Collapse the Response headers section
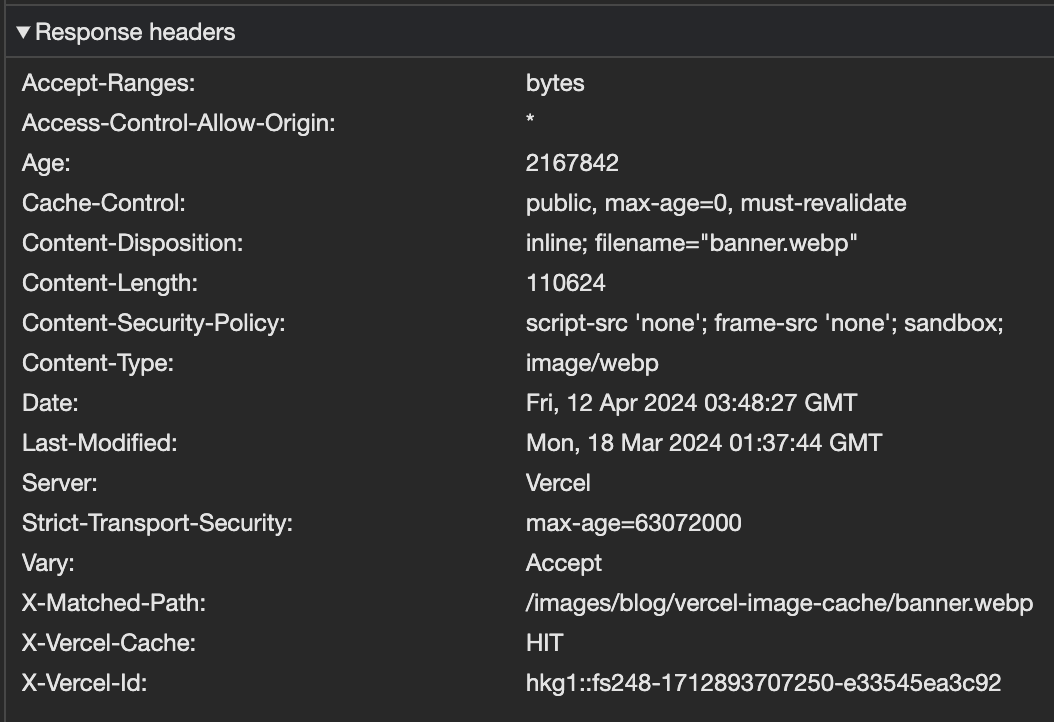This screenshot has height=722, width=1054. [23, 32]
